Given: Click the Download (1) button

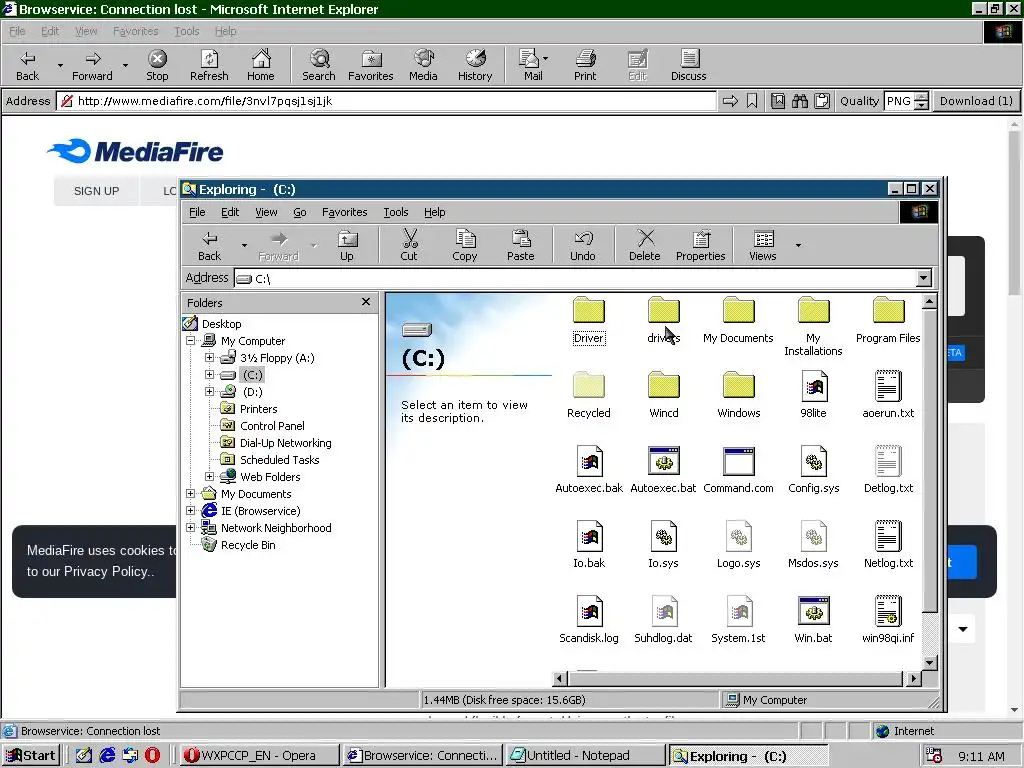Looking at the screenshot, I should [x=976, y=101].
